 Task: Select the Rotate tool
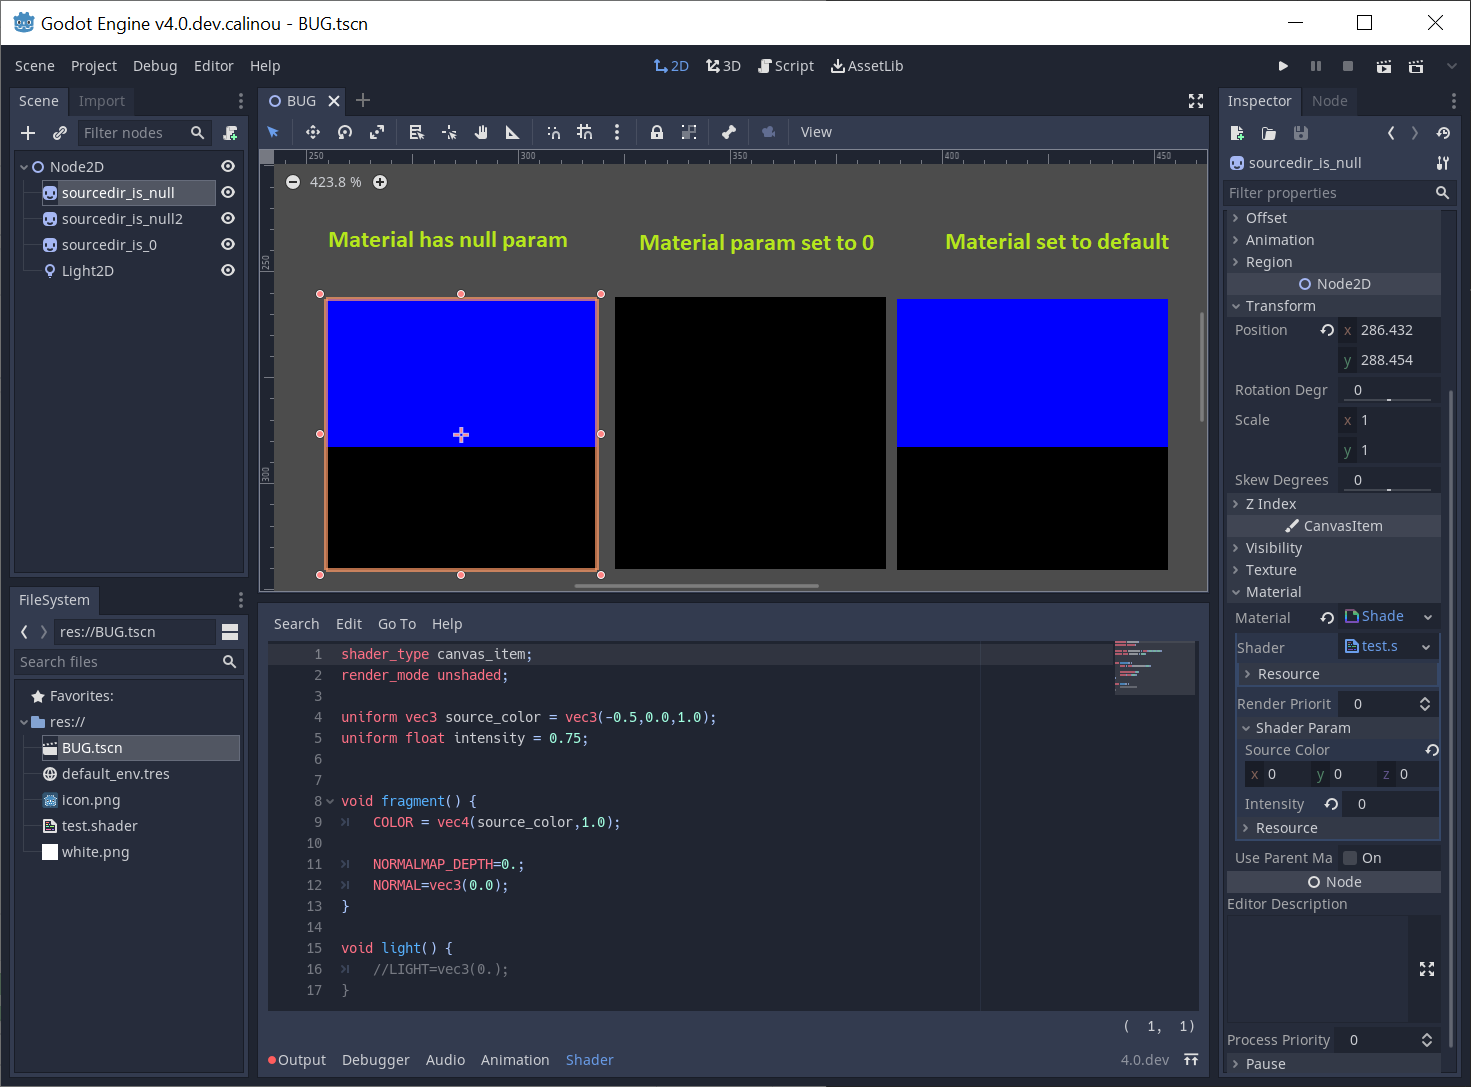[344, 131]
